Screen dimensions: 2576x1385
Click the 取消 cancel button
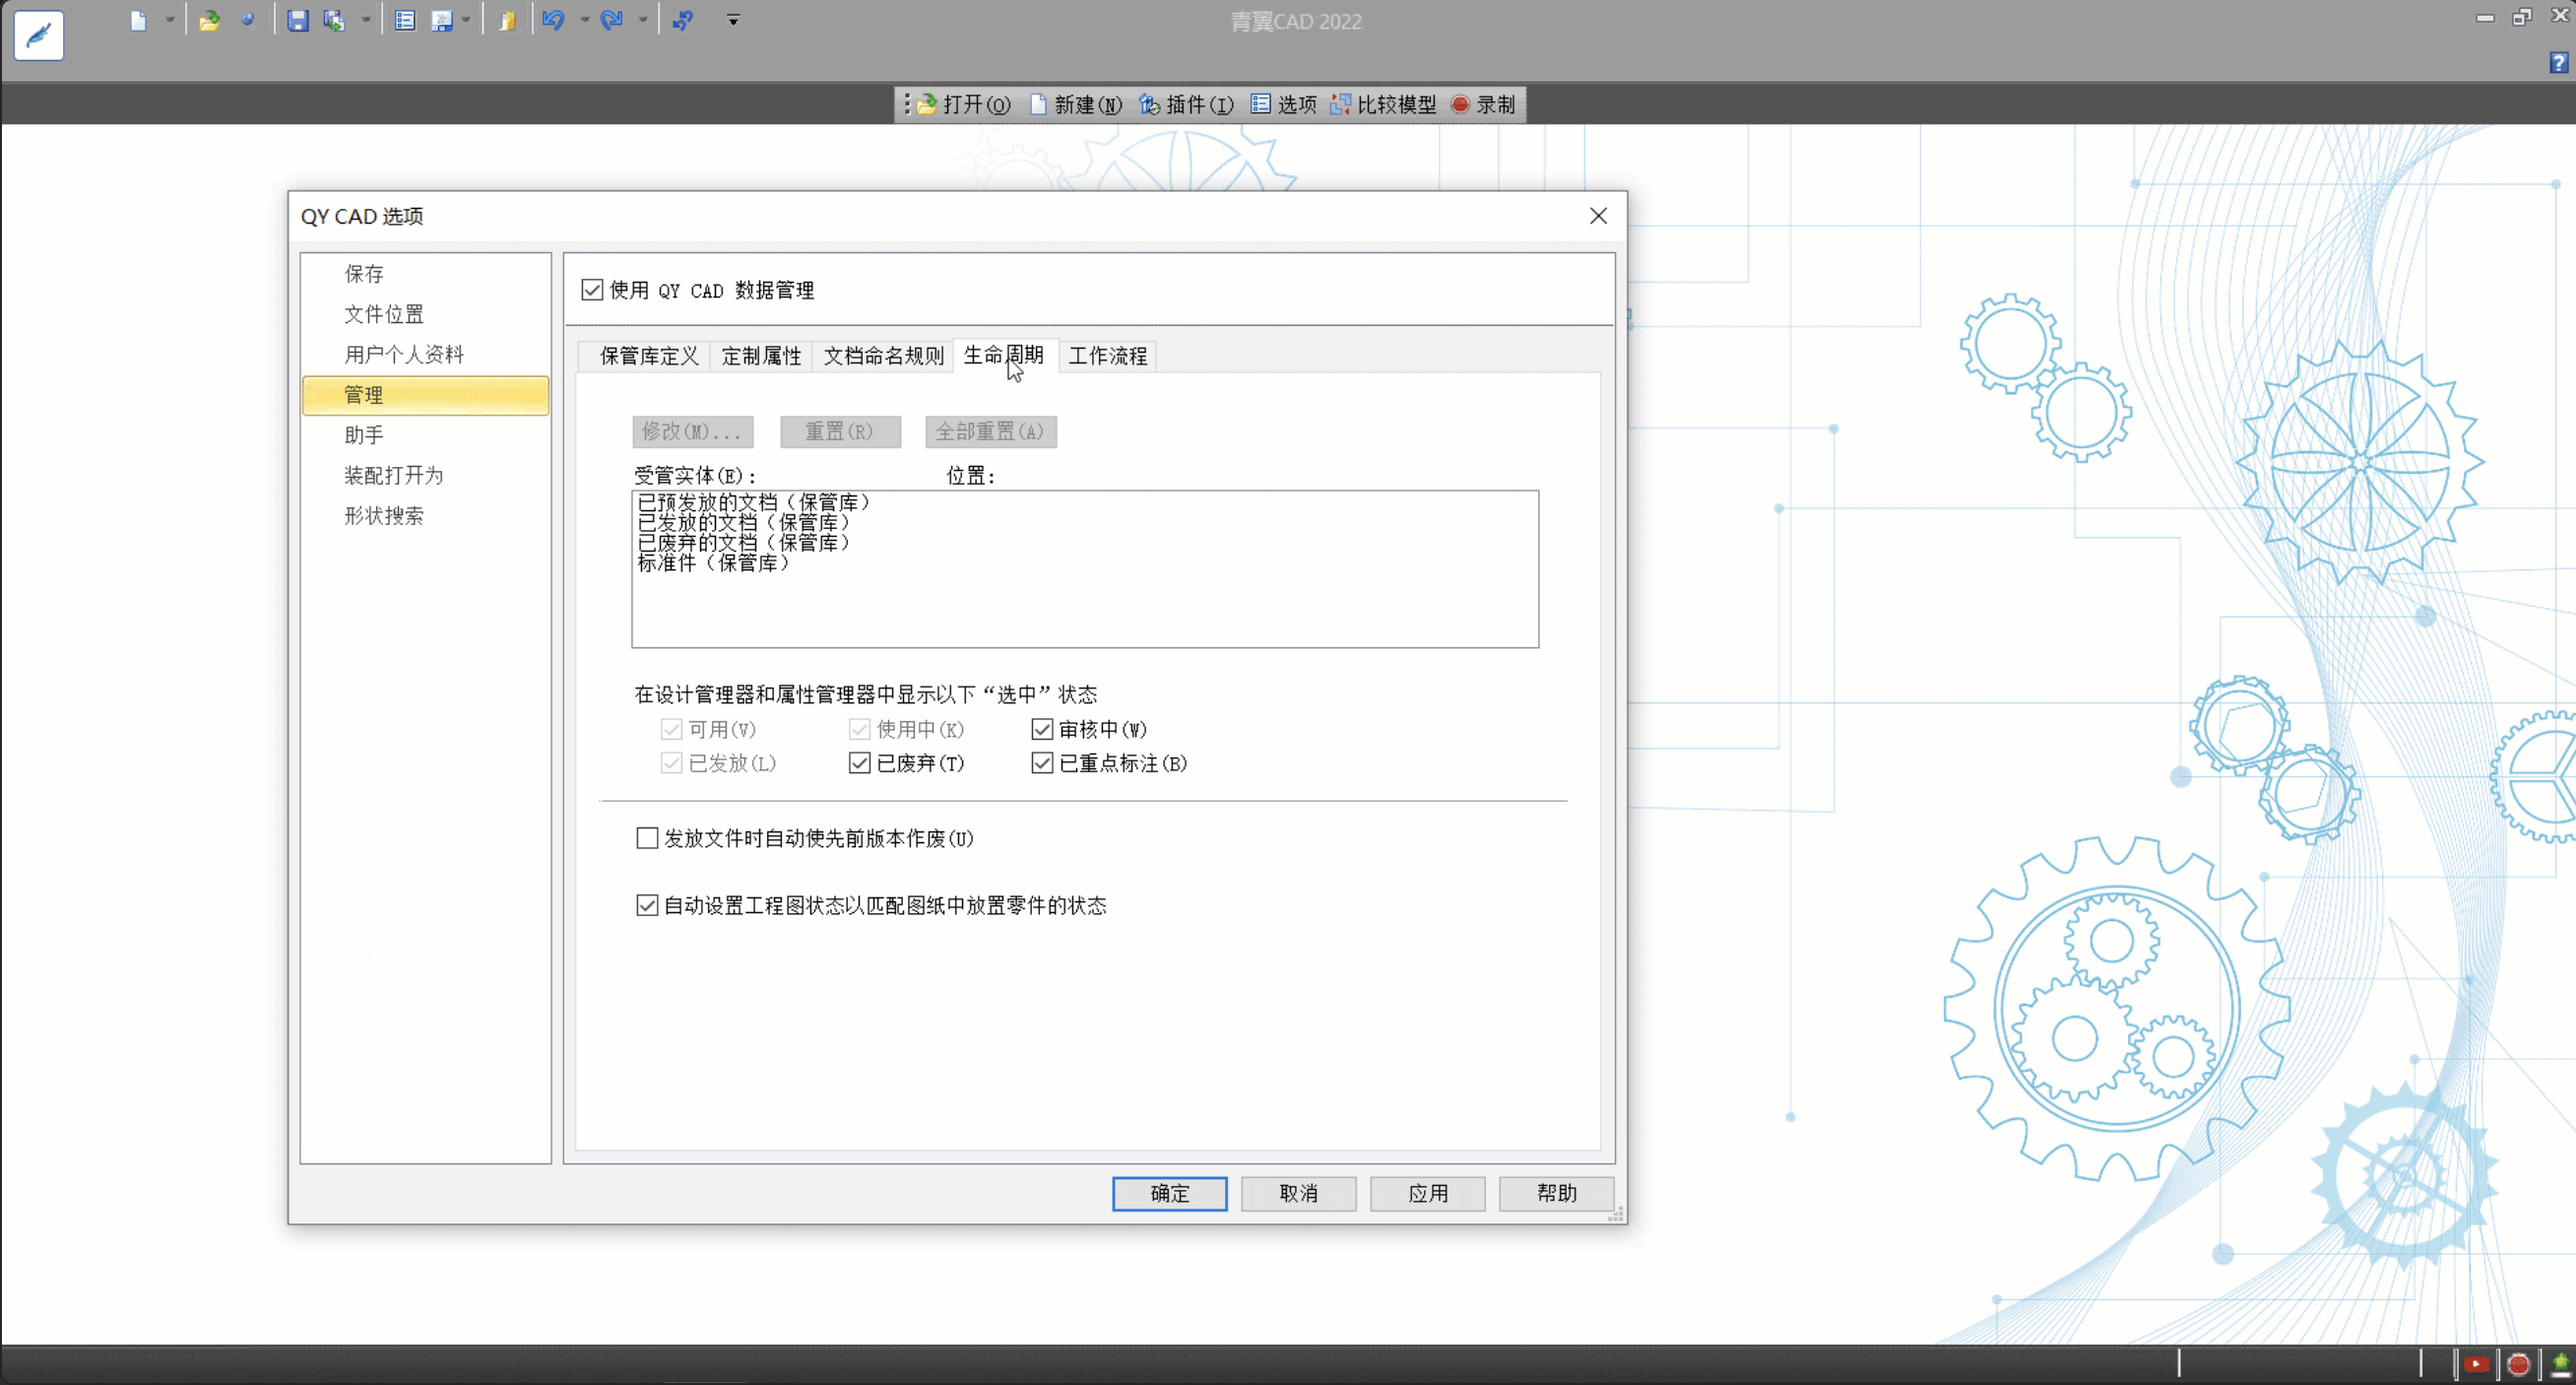1298,1193
